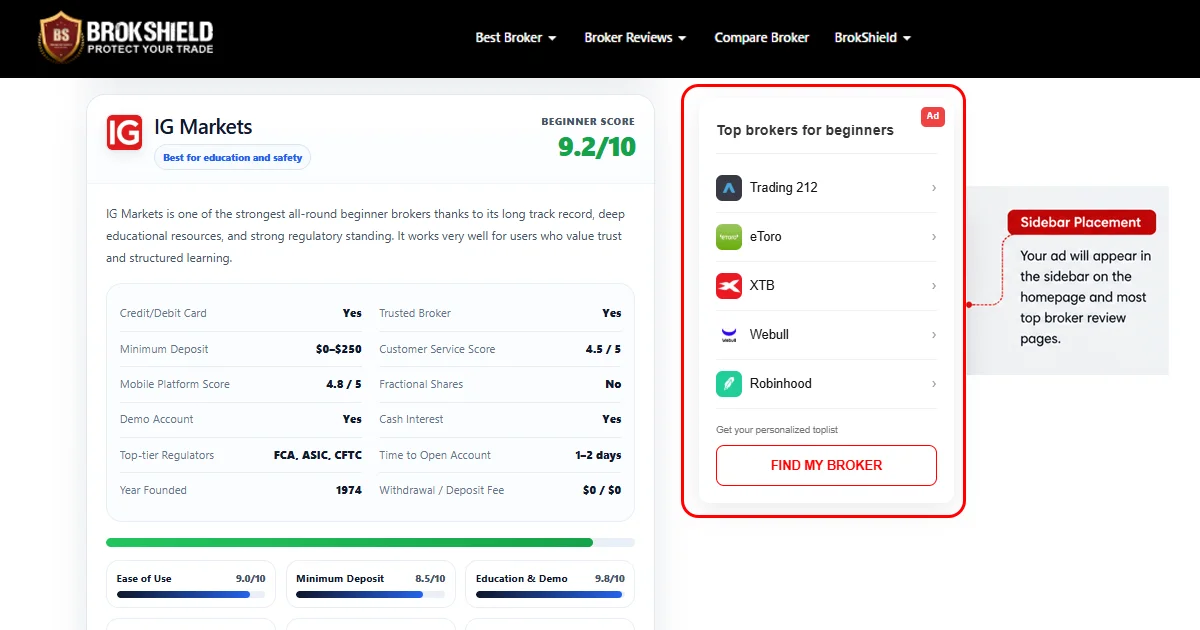Viewport: 1200px width, 630px height.
Task: Click the IG Markets title
Action: (203, 127)
